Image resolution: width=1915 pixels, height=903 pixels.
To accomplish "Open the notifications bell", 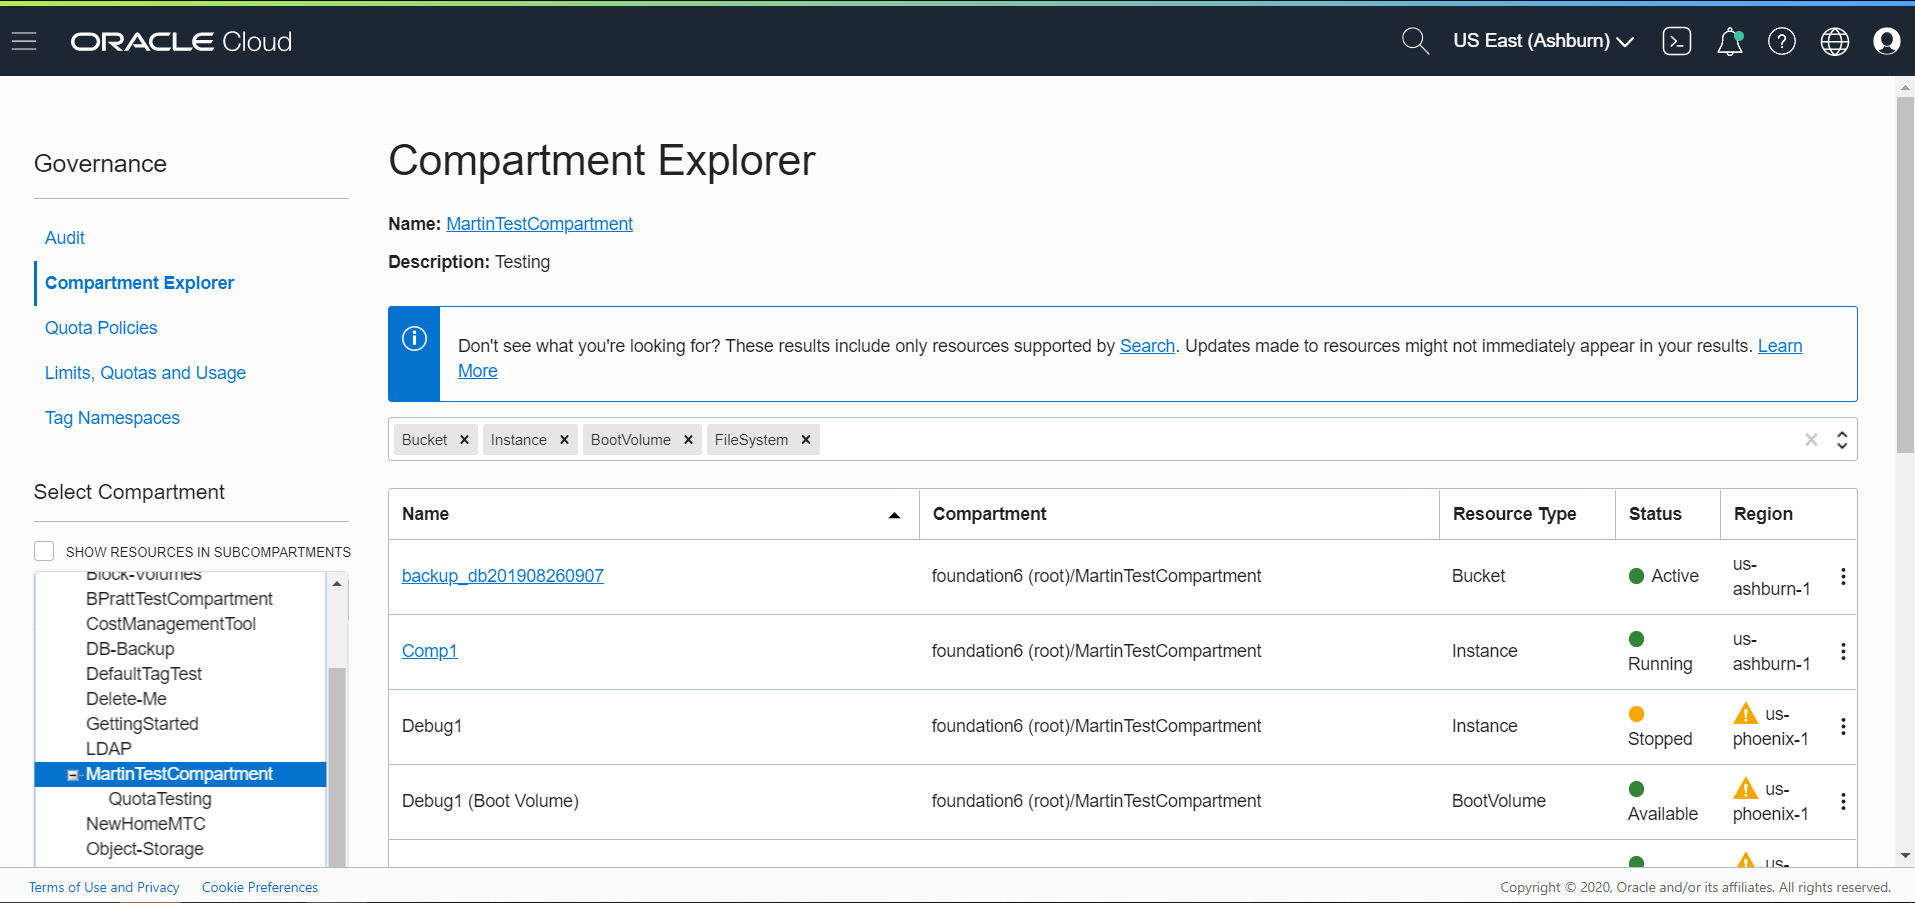I will pyautogui.click(x=1730, y=41).
